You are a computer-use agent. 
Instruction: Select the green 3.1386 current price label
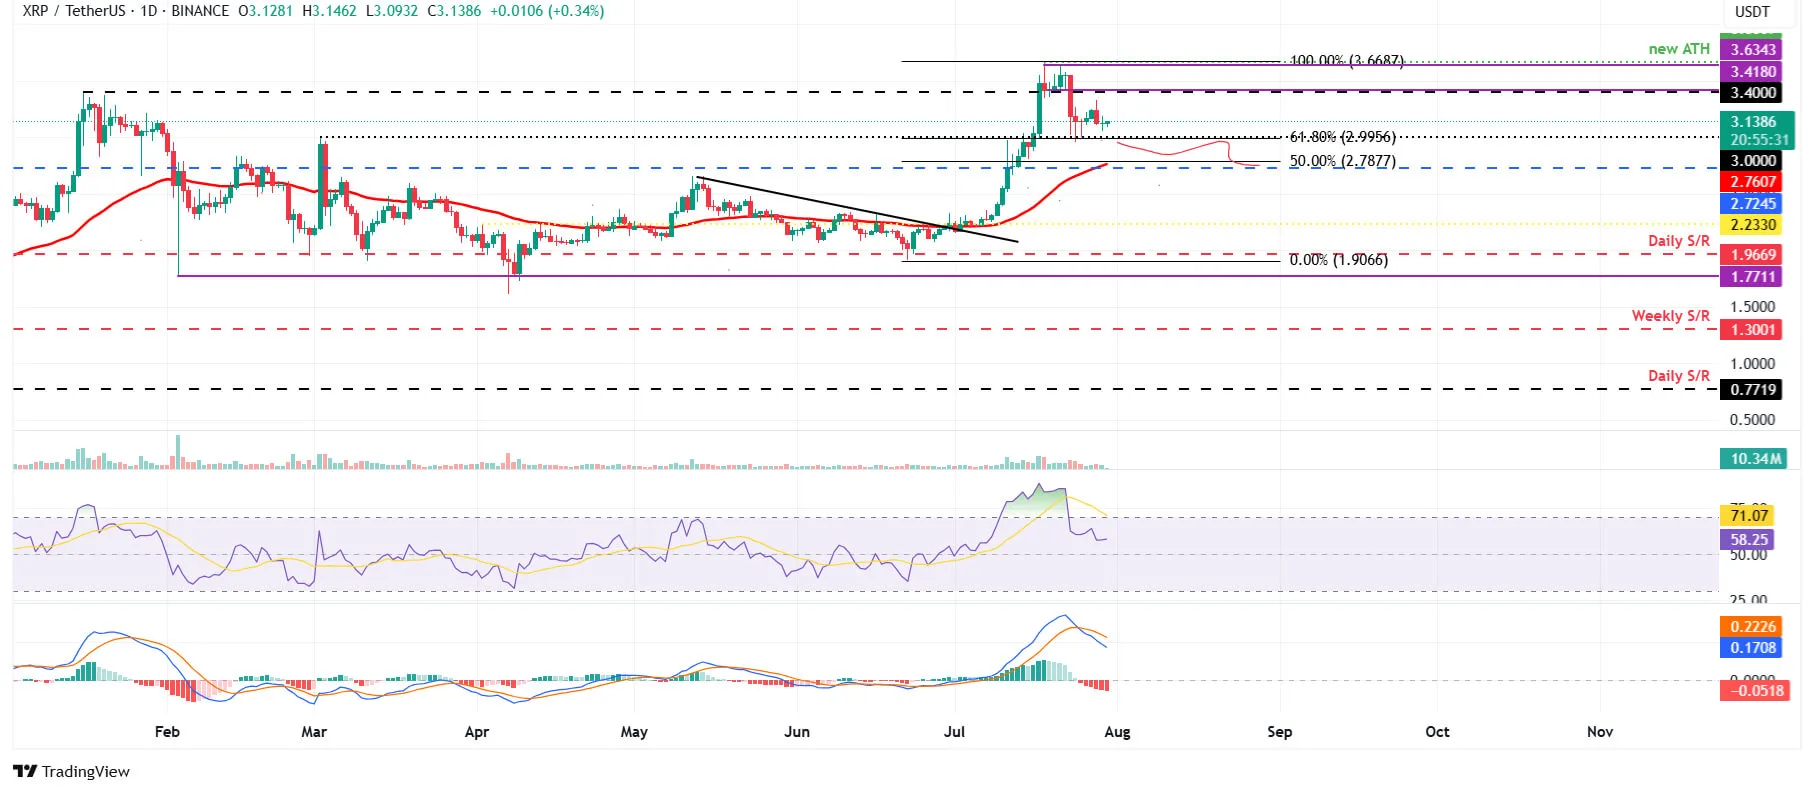1753,122
